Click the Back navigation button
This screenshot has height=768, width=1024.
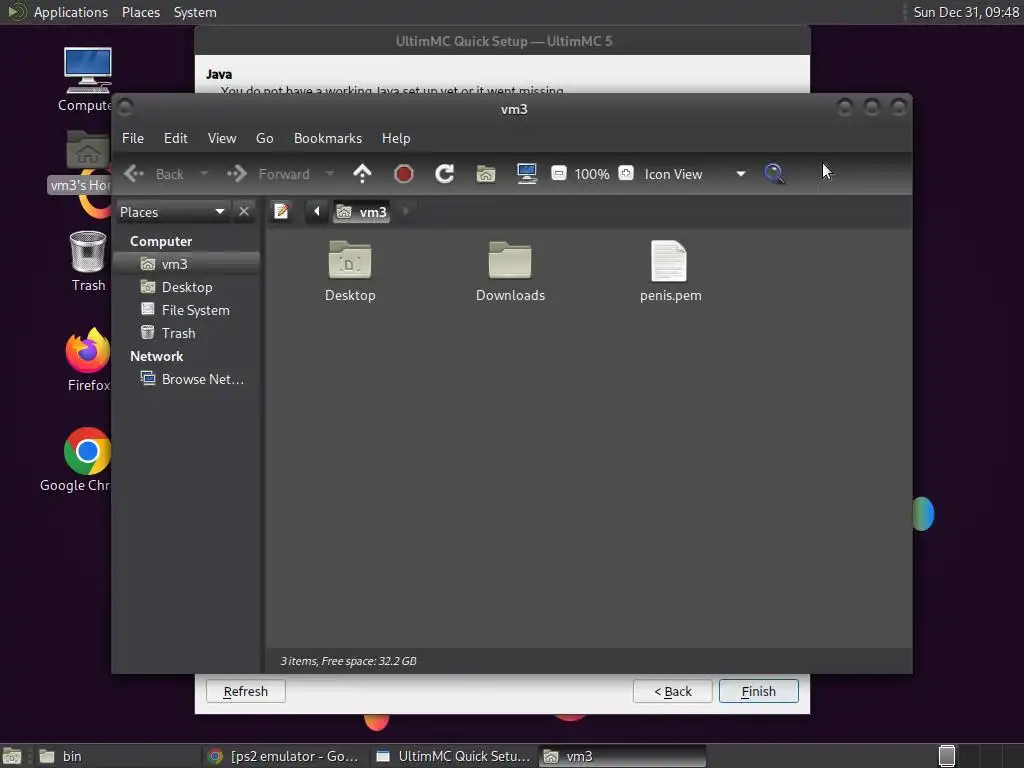tap(154, 174)
